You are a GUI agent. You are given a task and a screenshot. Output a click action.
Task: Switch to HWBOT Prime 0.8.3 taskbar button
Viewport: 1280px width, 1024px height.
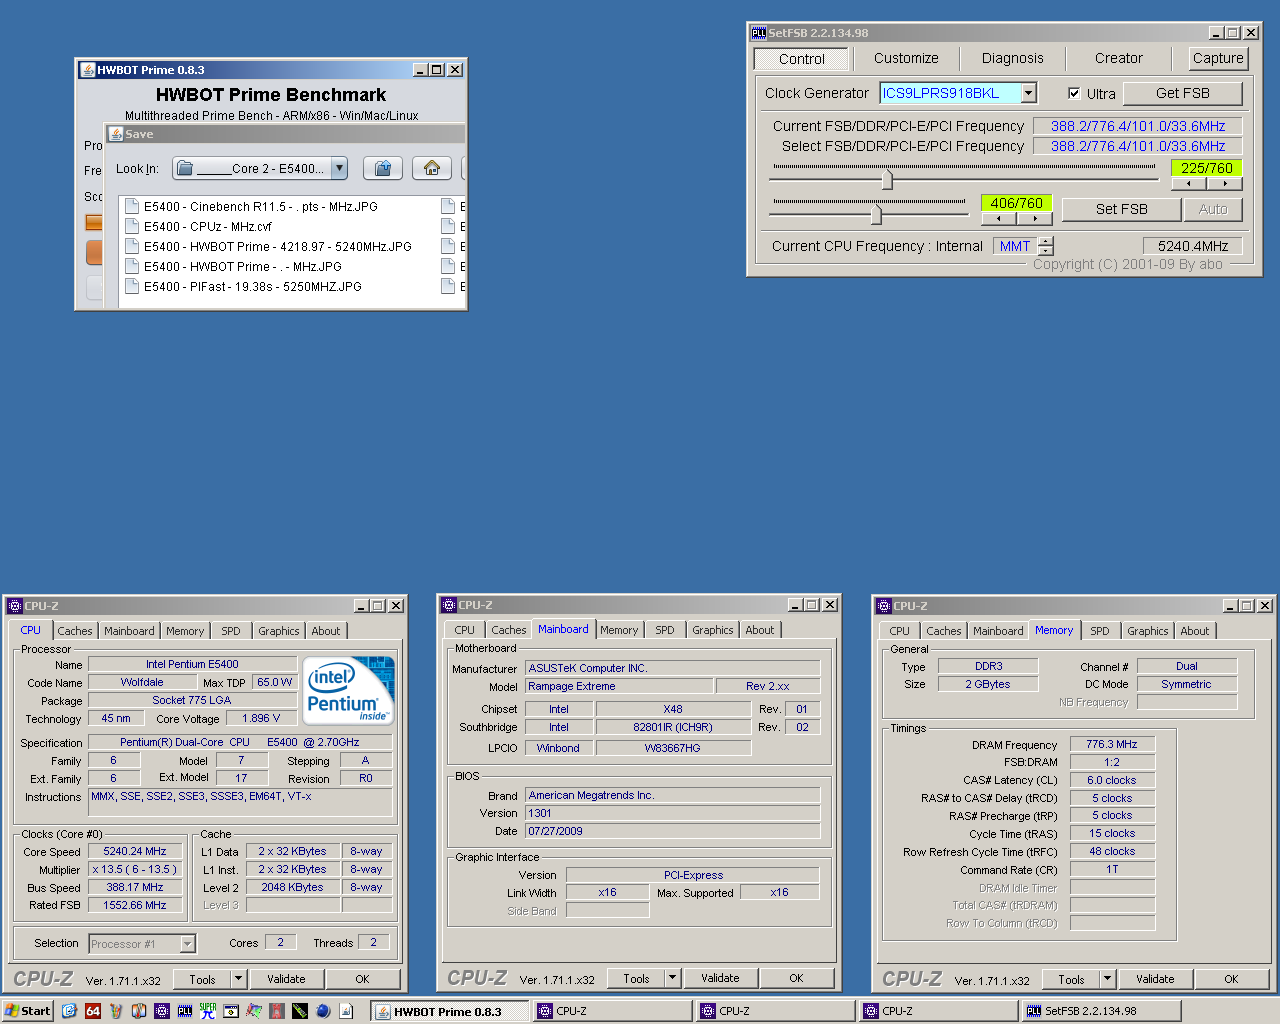pyautogui.click(x=450, y=1011)
